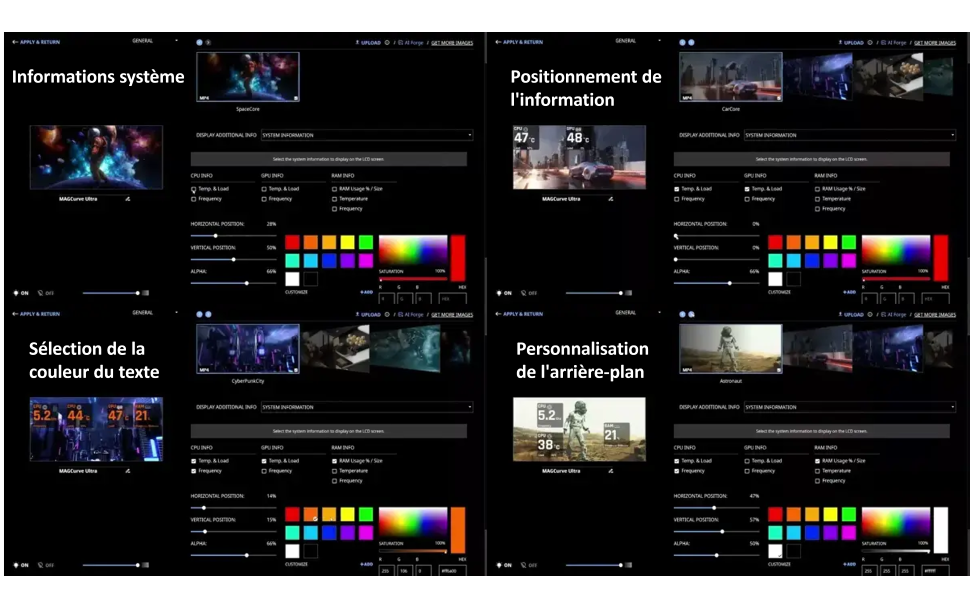Viewport: 970px width, 600px height.
Task: Click Apply & Return arrow in Positionnement de l'information panel
Action: click(x=498, y=42)
